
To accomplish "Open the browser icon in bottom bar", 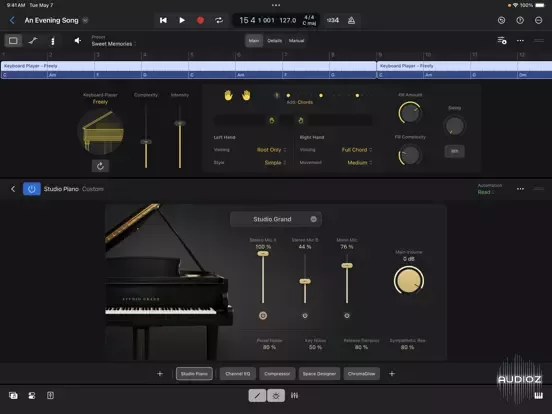I will click(13, 396).
